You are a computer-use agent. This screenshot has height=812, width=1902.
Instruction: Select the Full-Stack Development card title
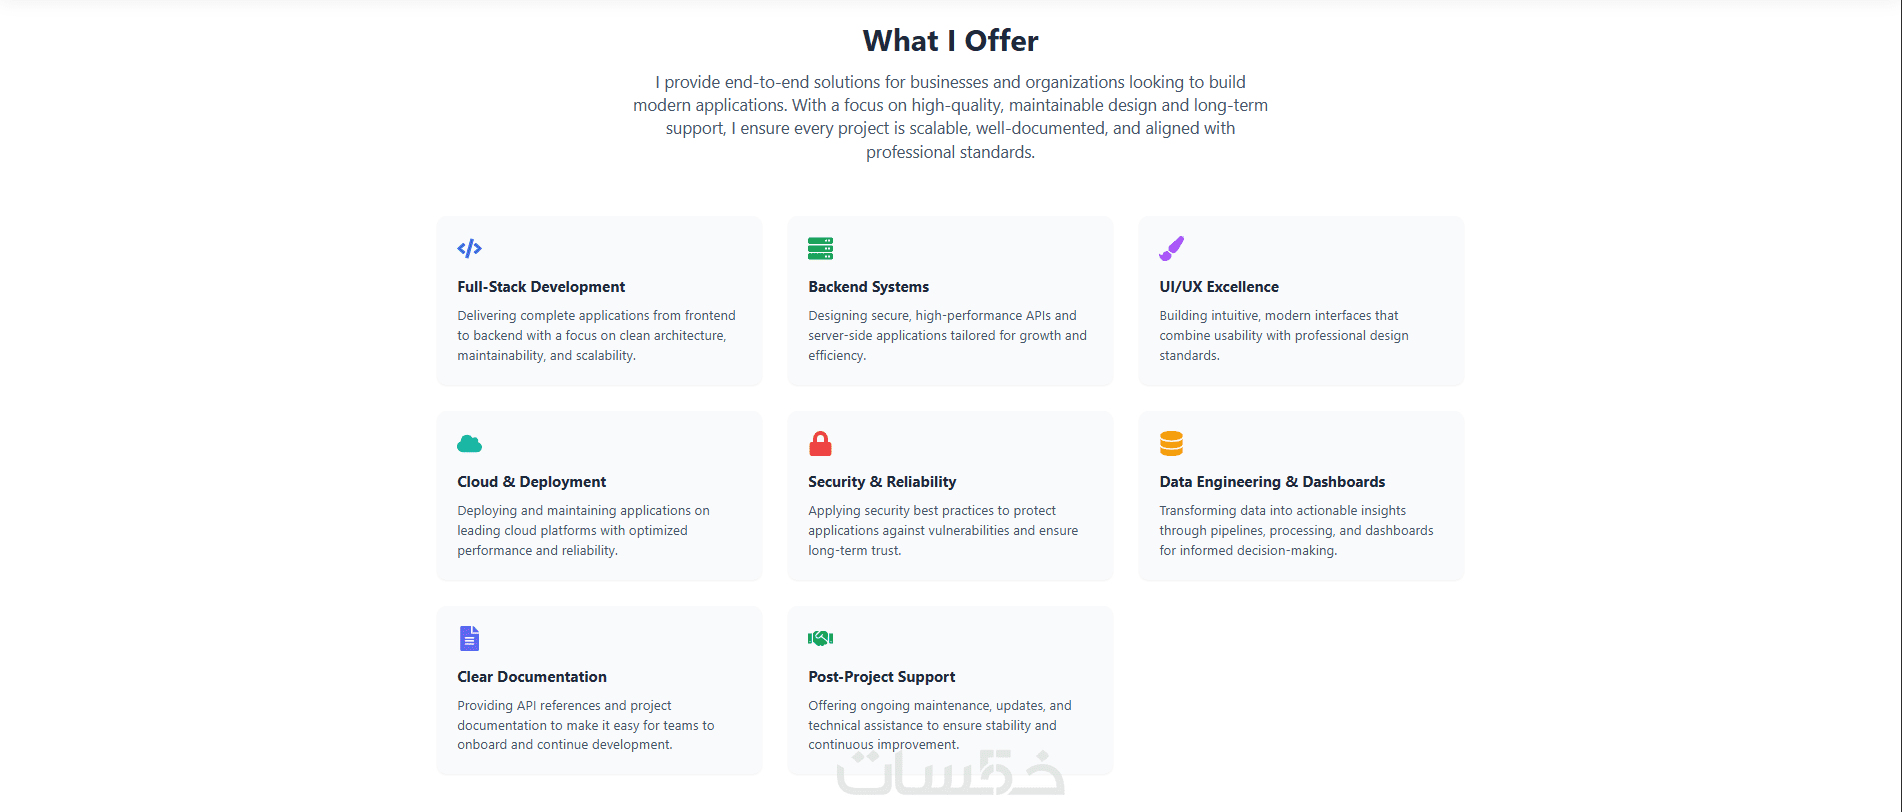pos(541,287)
